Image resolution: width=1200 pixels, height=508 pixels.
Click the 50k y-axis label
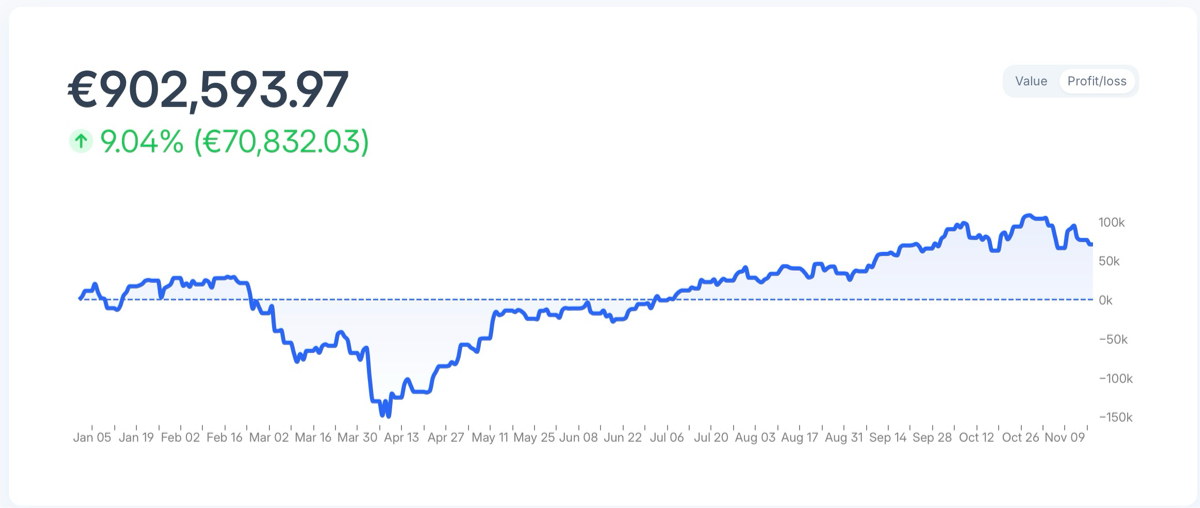[x=1109, y=261]
